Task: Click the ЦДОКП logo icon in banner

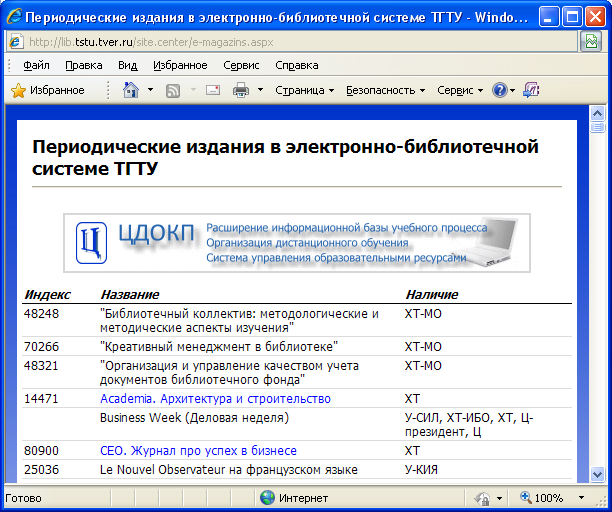Action: pyautogui.click(x=91, y=243)
